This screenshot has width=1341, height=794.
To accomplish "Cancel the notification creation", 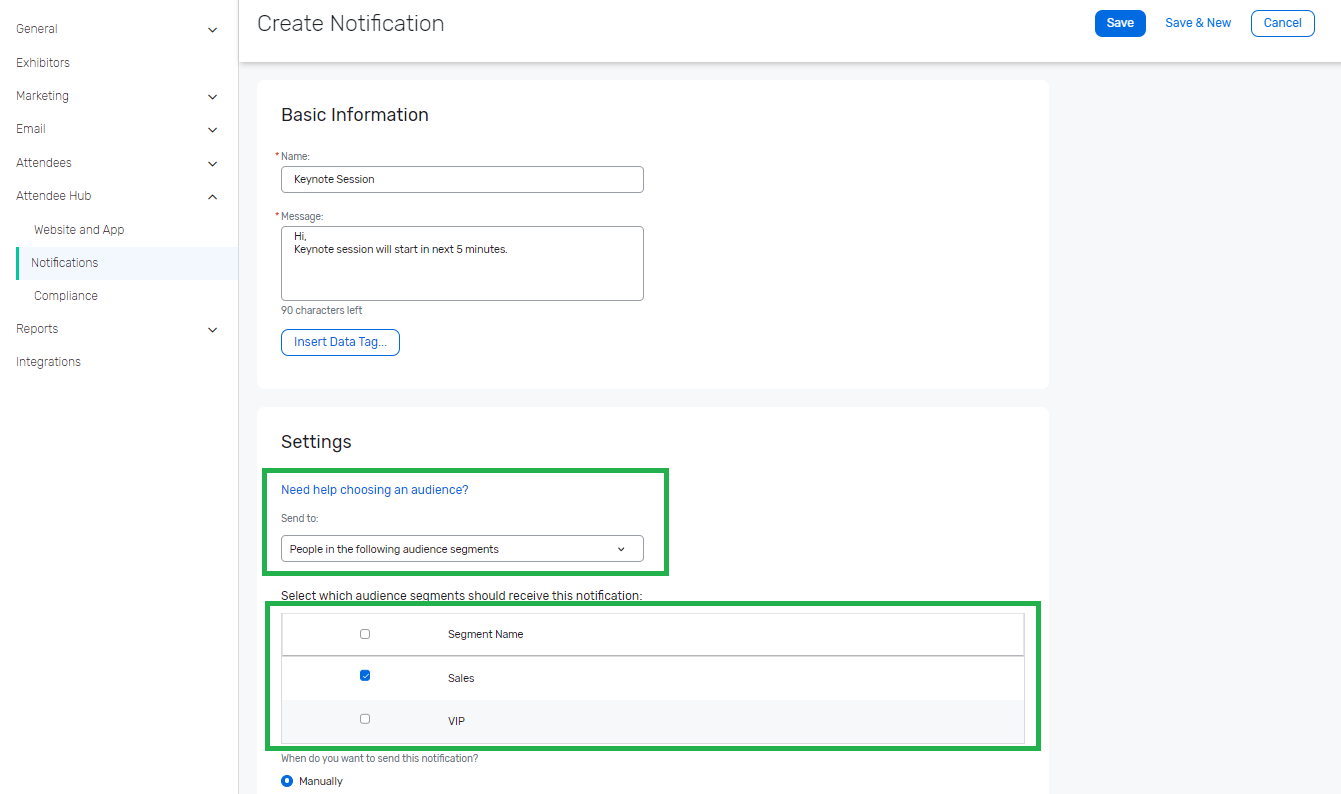I will (1282, 23).
